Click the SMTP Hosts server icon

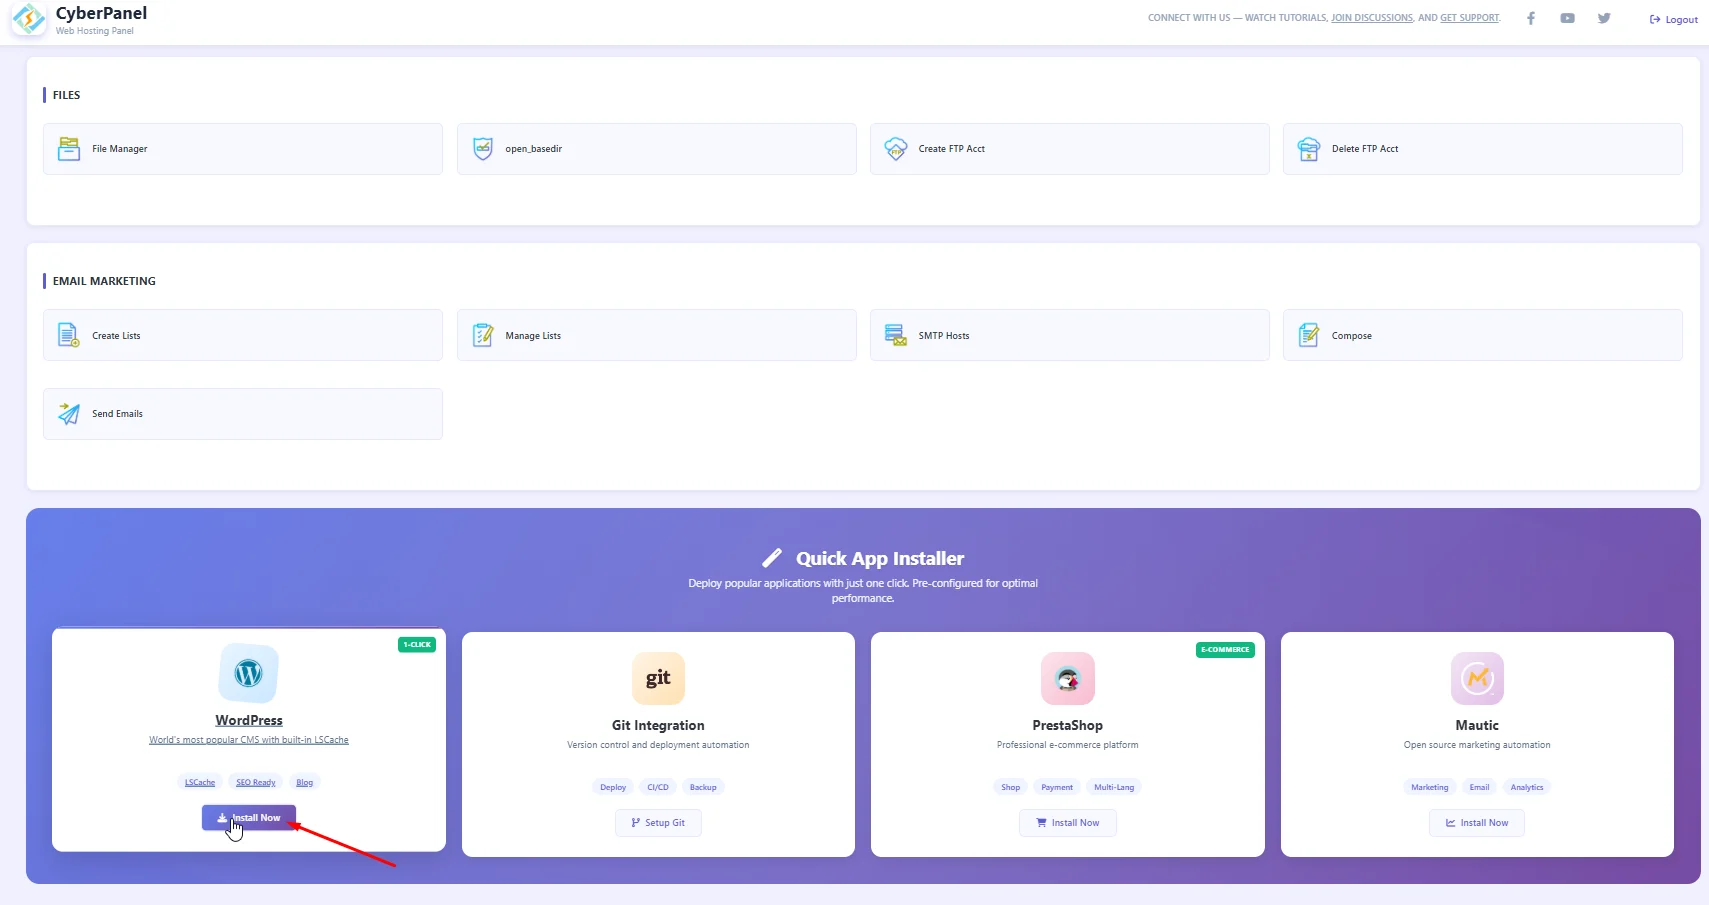tap(896, 335)
